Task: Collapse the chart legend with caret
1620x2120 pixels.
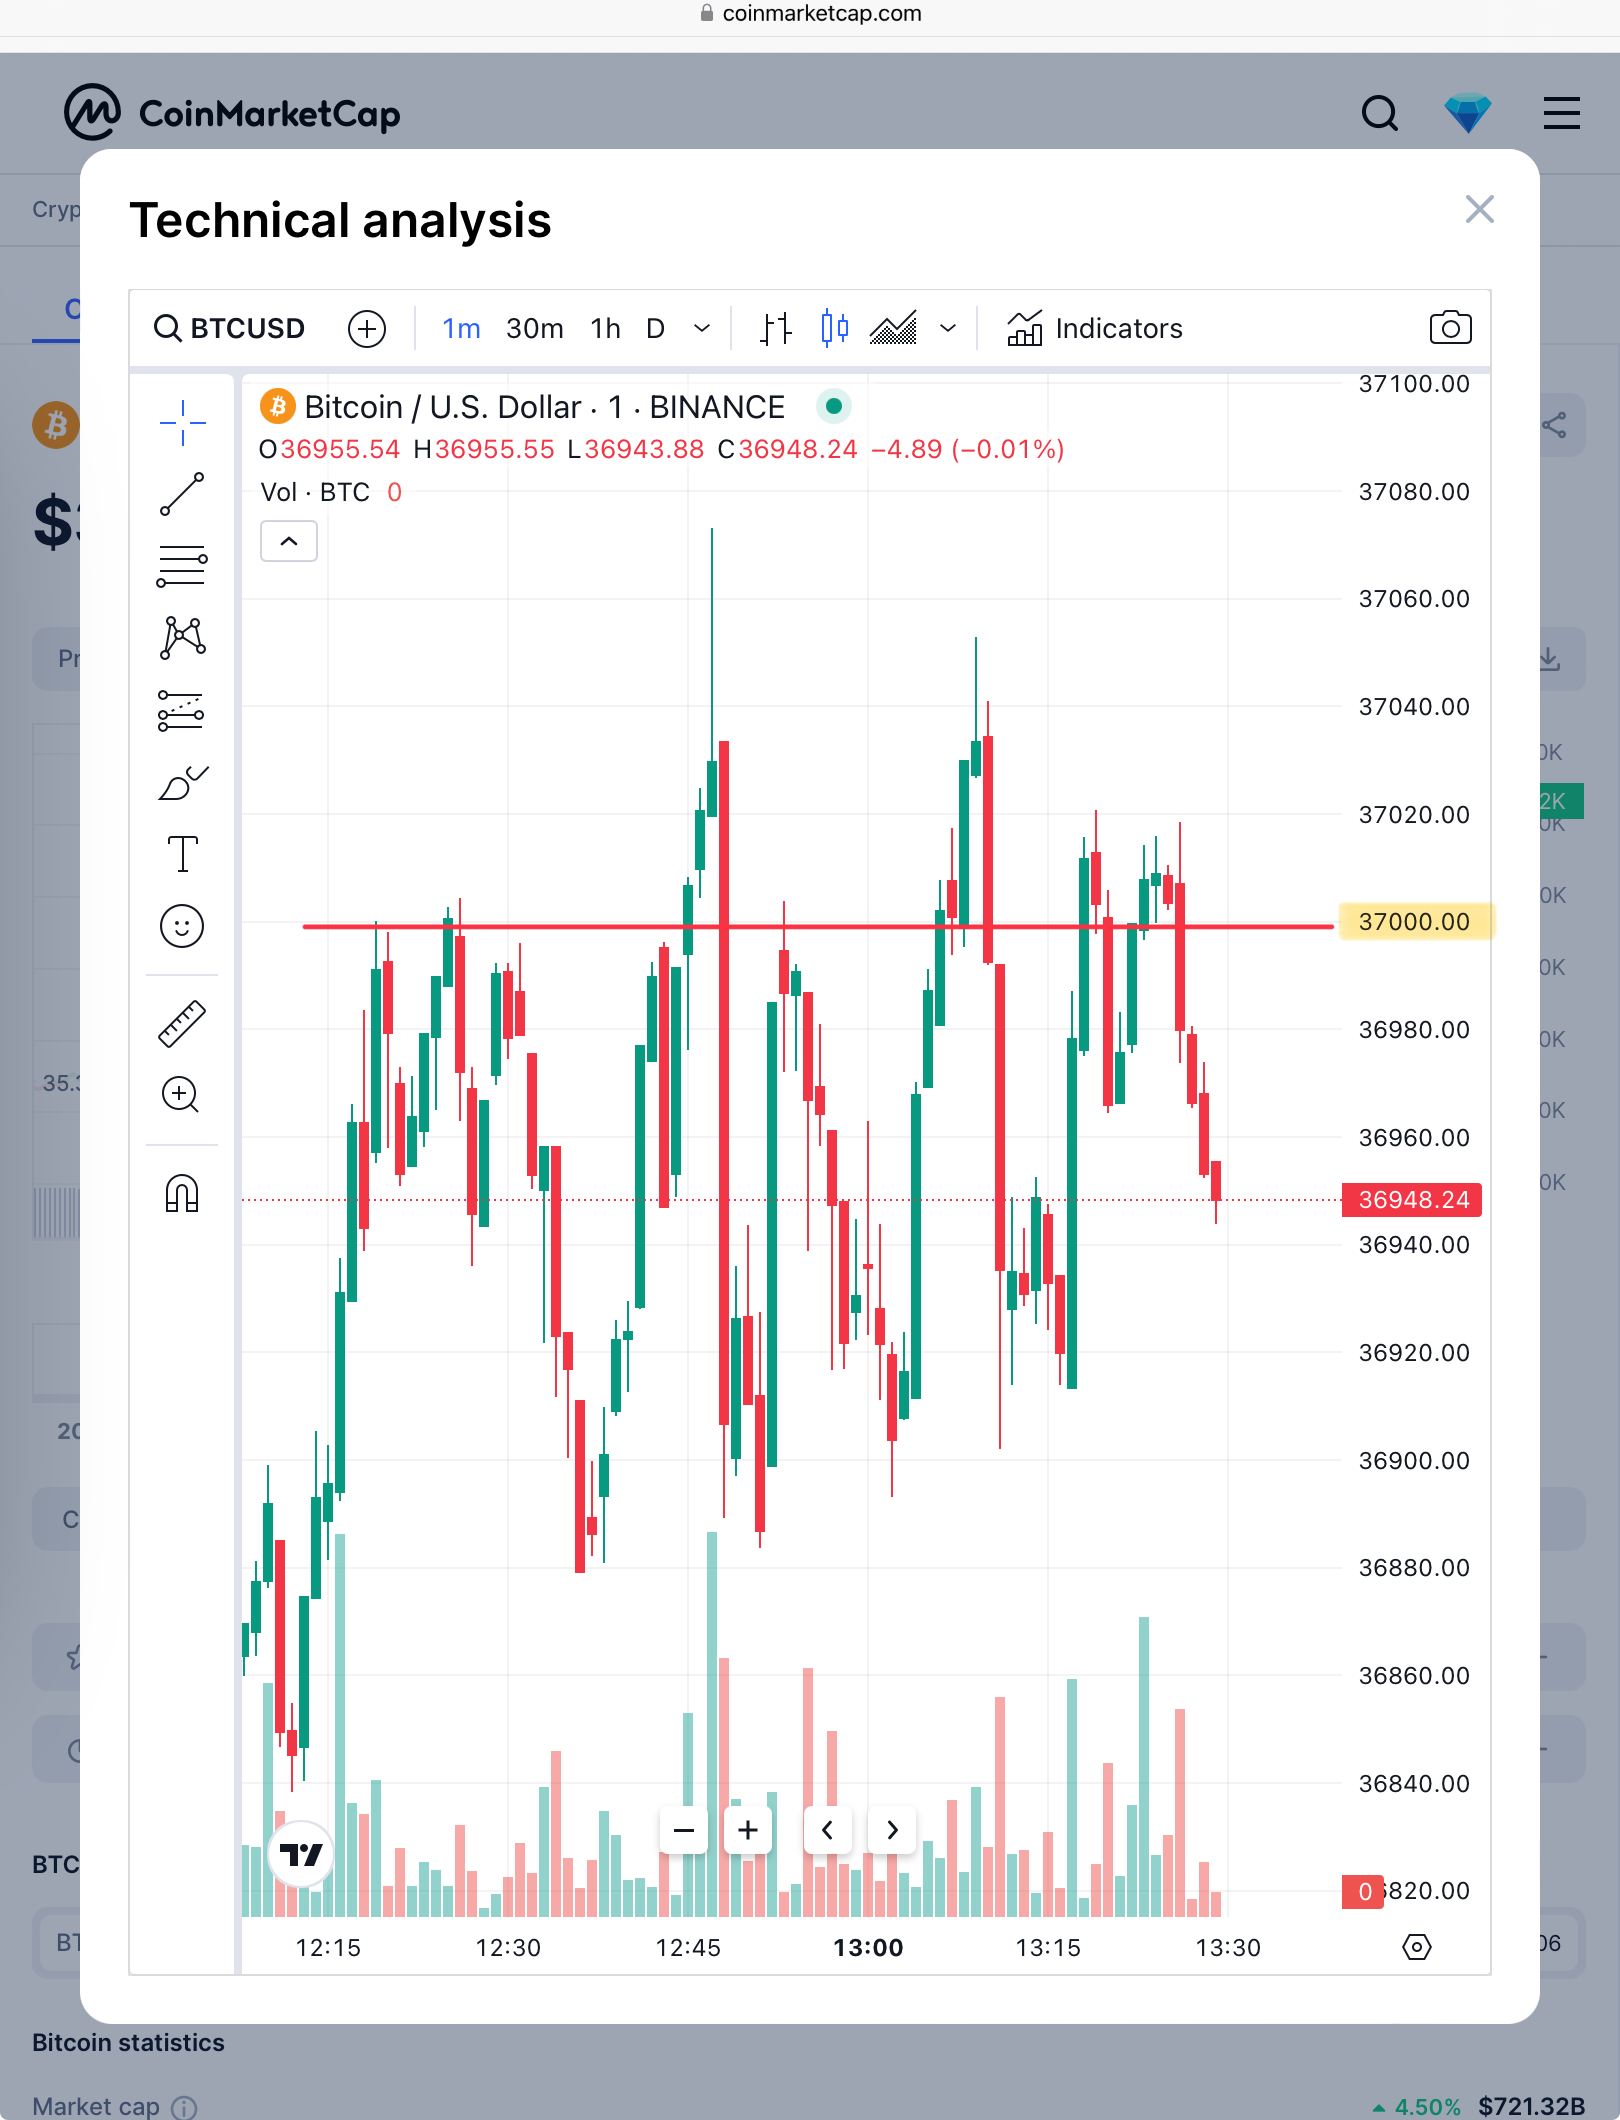Action: pyautogui.click(x=289, y=541)
